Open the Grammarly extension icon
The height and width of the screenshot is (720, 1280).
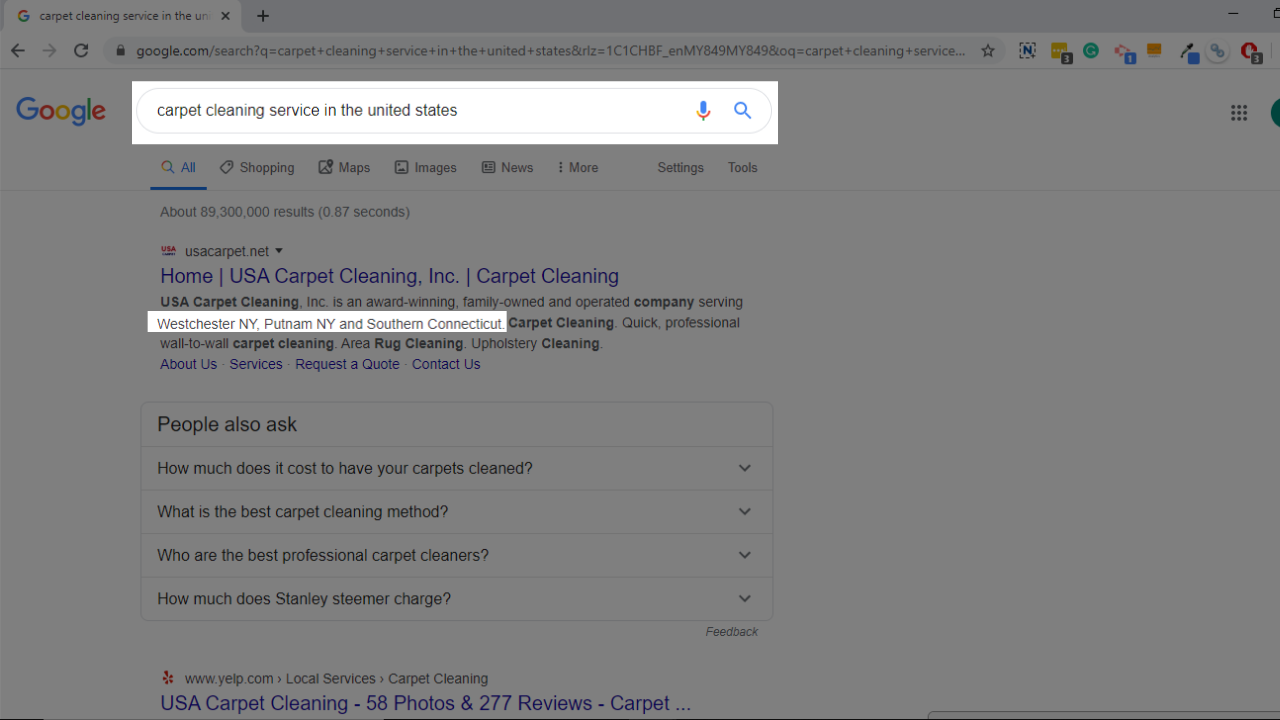(1091, 51)
